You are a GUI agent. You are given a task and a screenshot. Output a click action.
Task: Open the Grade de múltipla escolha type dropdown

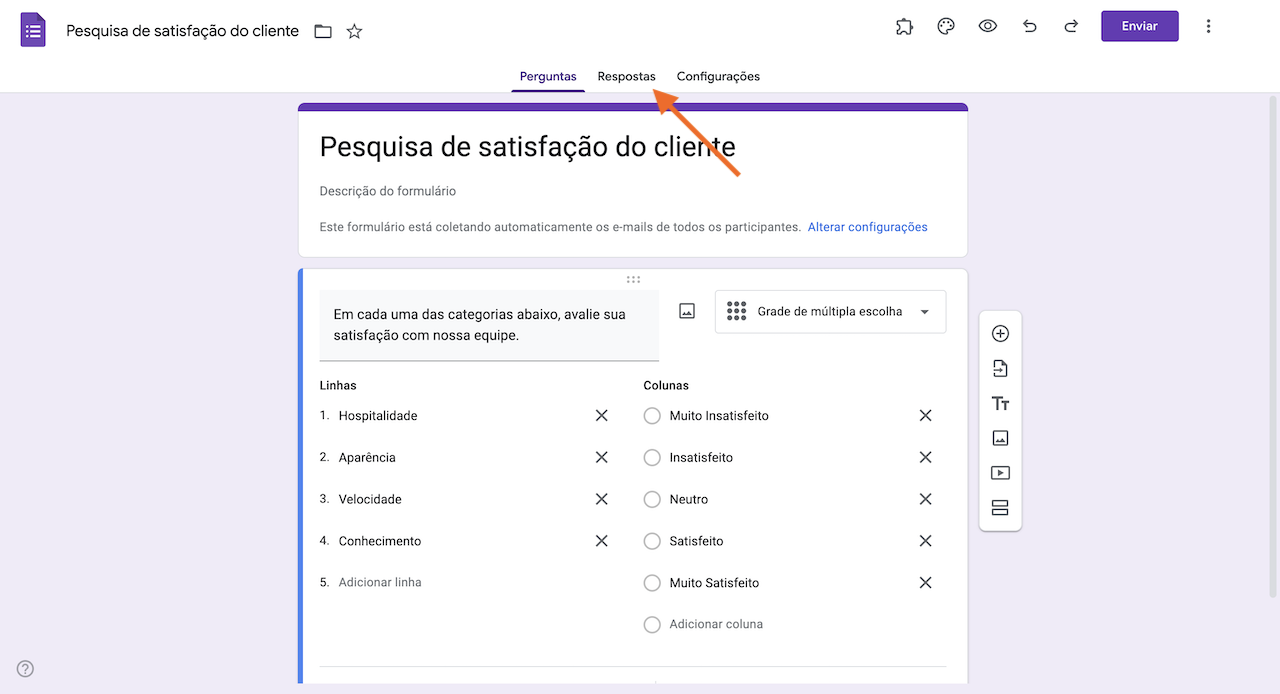coord(830,311)
